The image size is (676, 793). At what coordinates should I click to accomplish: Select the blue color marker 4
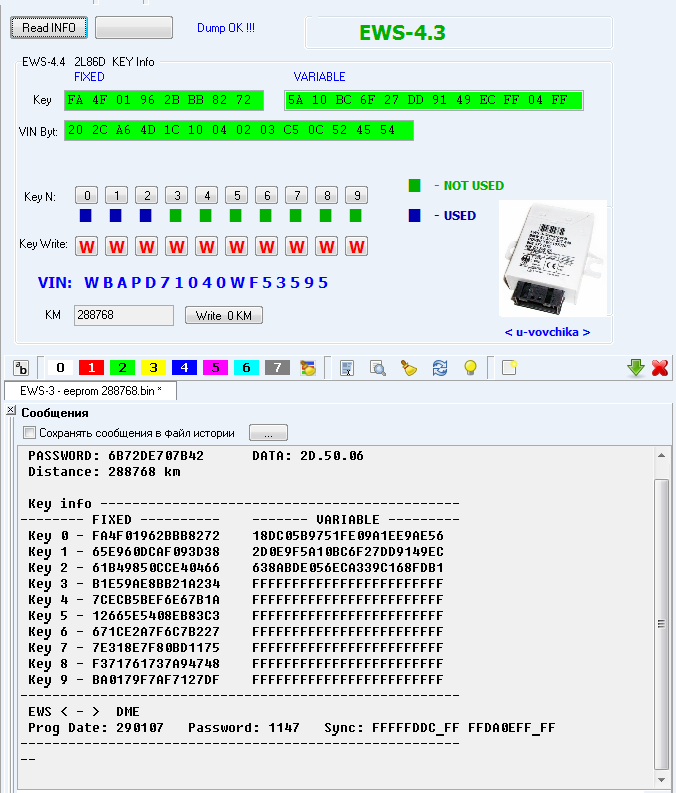pyautogui.click(x=185, y=368)
